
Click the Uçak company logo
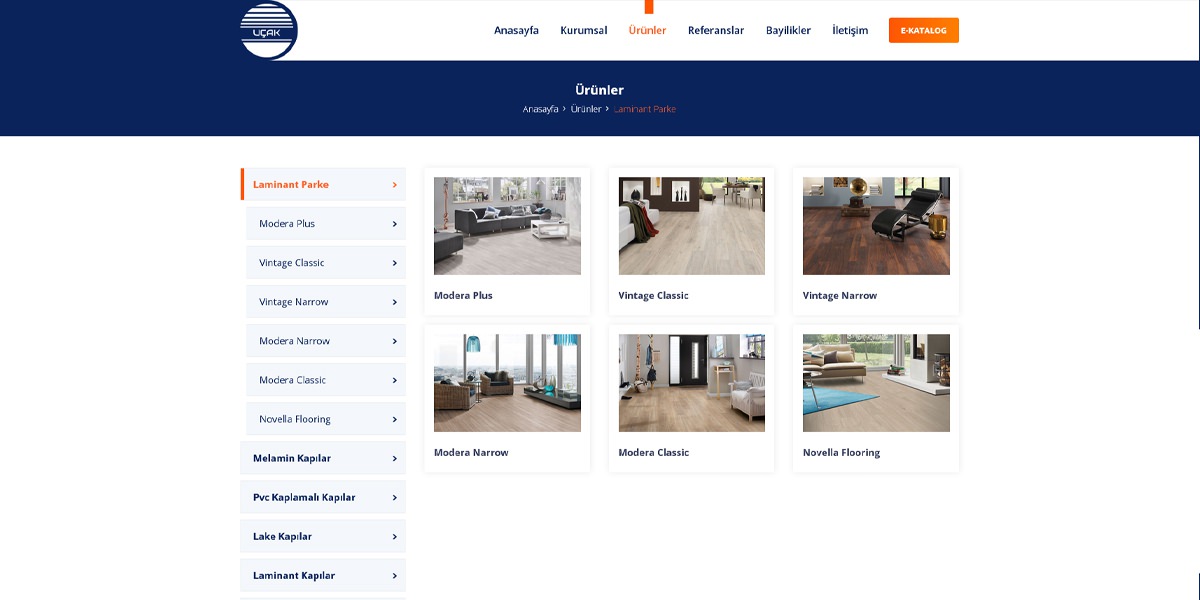[x=269, y=30]
